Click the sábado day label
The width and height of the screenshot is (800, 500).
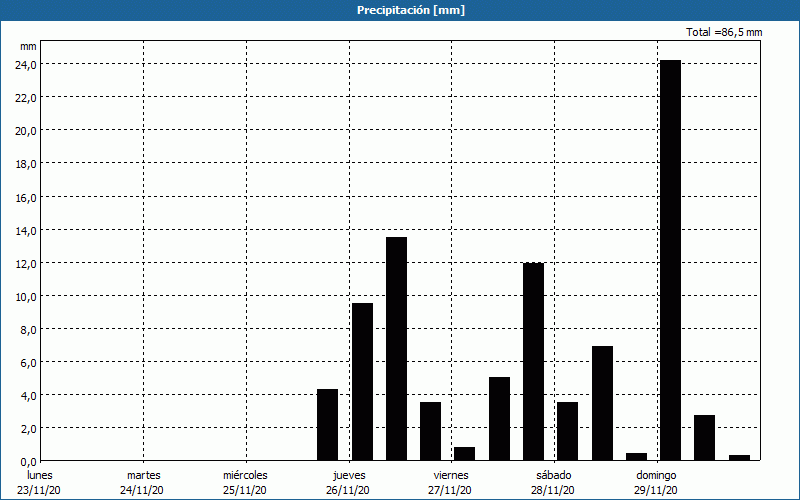click(x=554, y=476)
